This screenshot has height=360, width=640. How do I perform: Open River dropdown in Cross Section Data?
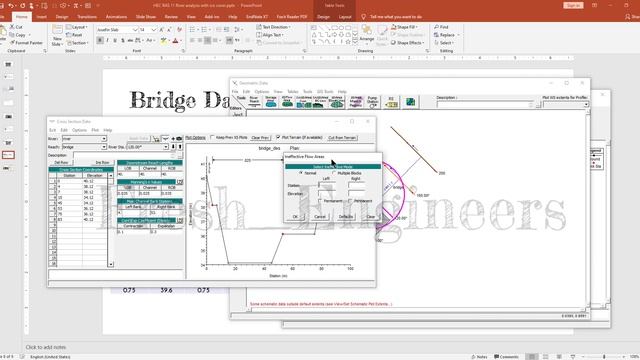pyautogui.click(x=104, y=139)
